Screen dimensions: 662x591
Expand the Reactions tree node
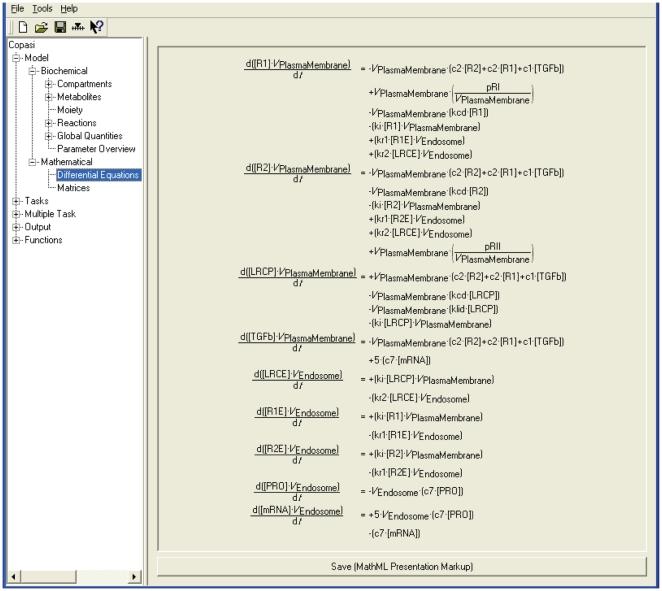(49, 123)
